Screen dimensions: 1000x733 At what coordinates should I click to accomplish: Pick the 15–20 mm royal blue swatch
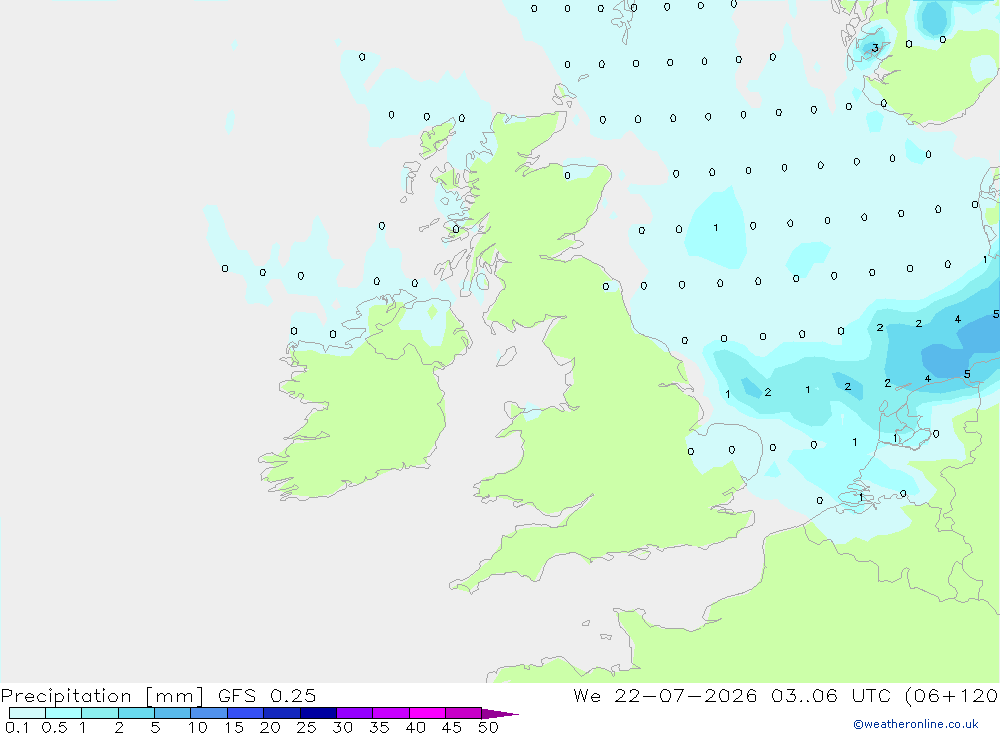(245, 713)
